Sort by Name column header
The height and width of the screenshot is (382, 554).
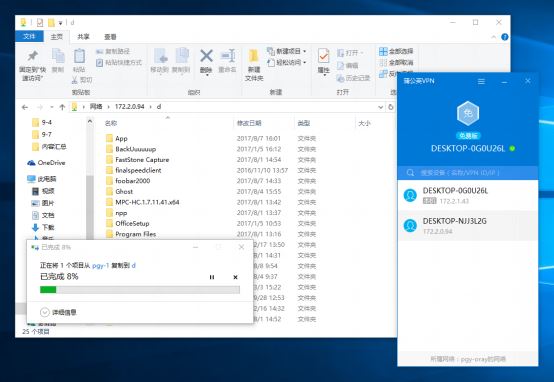coord(111,123)
